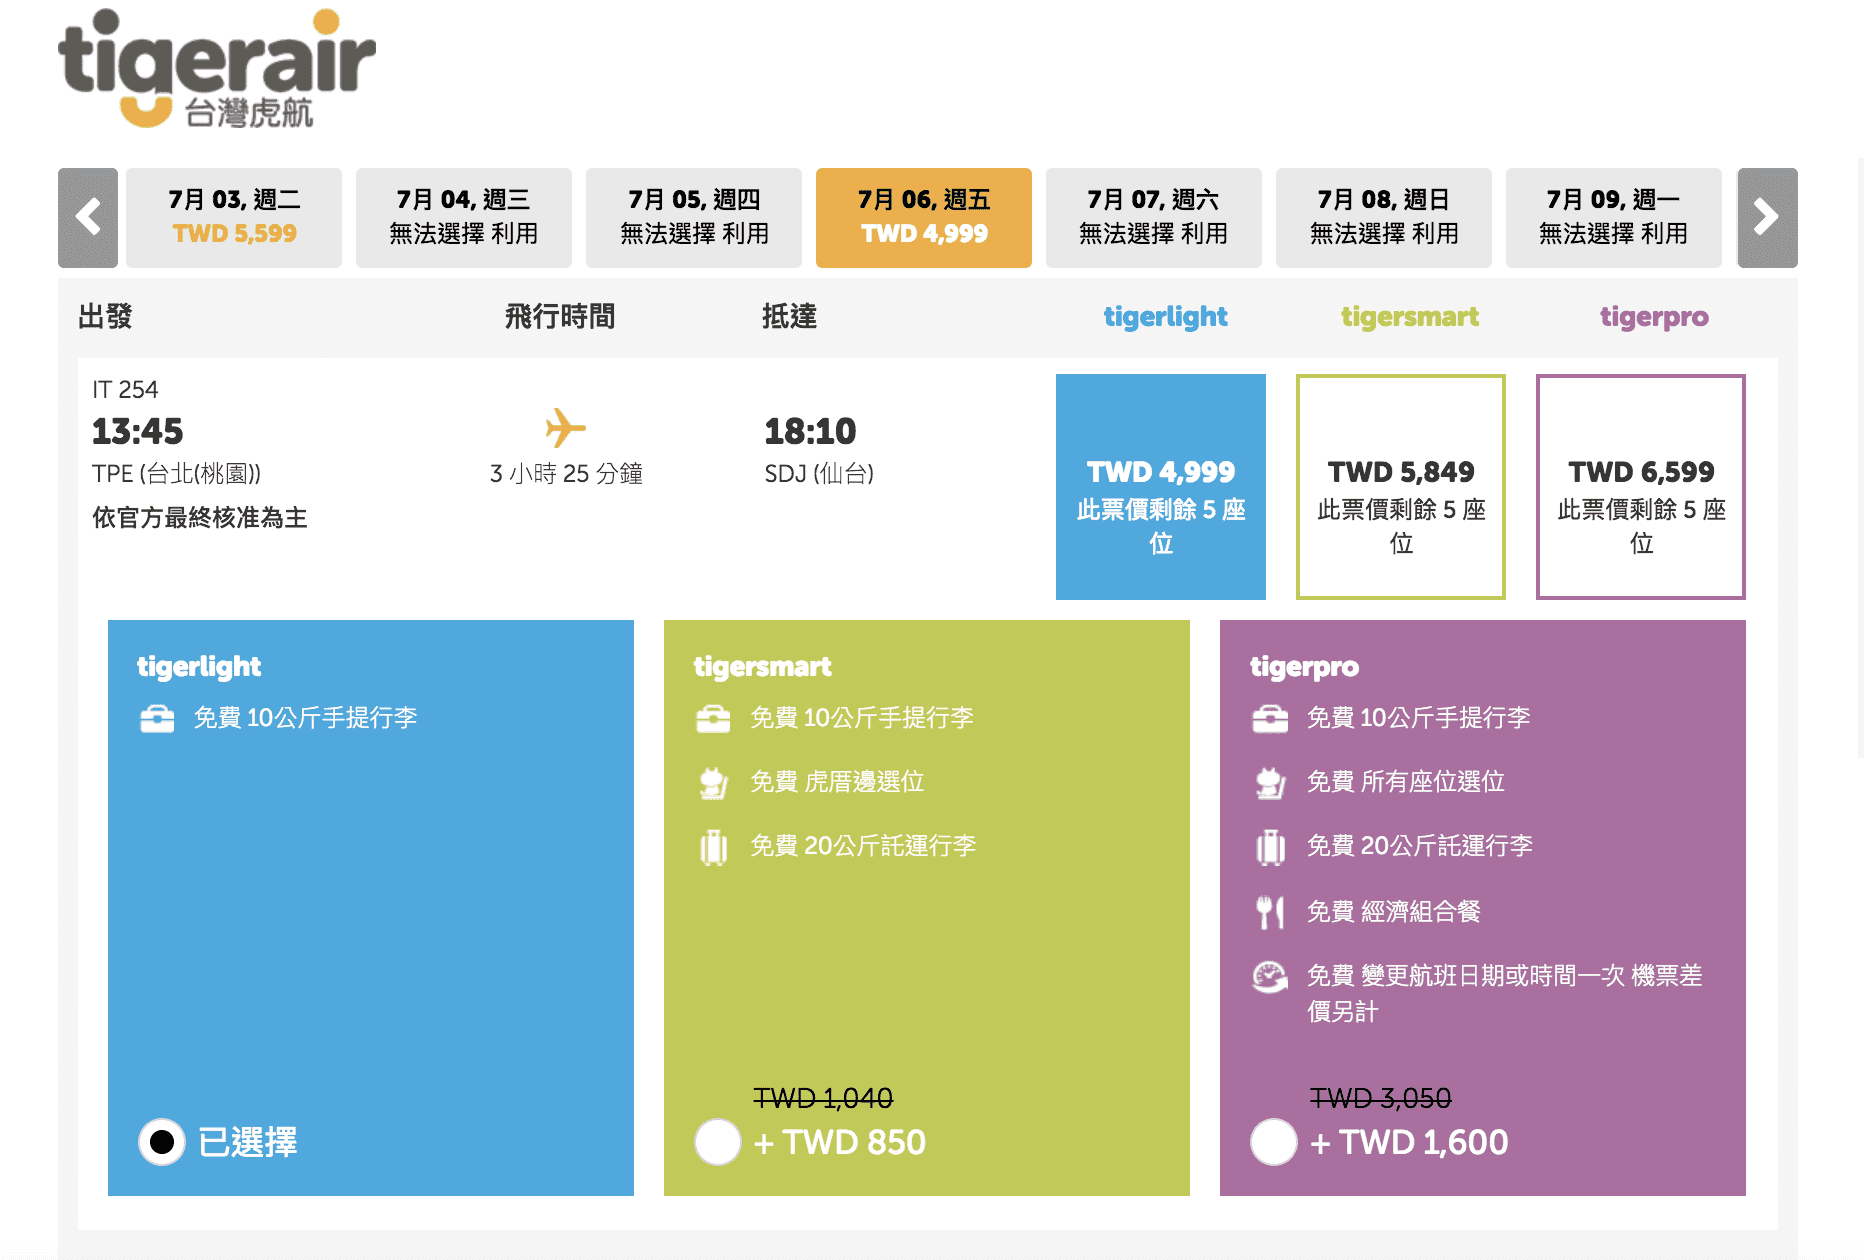Select the tigerlight 已選擇 radio button
The width and height of the screenshot is (1864, 1260).
[162, 1142]
